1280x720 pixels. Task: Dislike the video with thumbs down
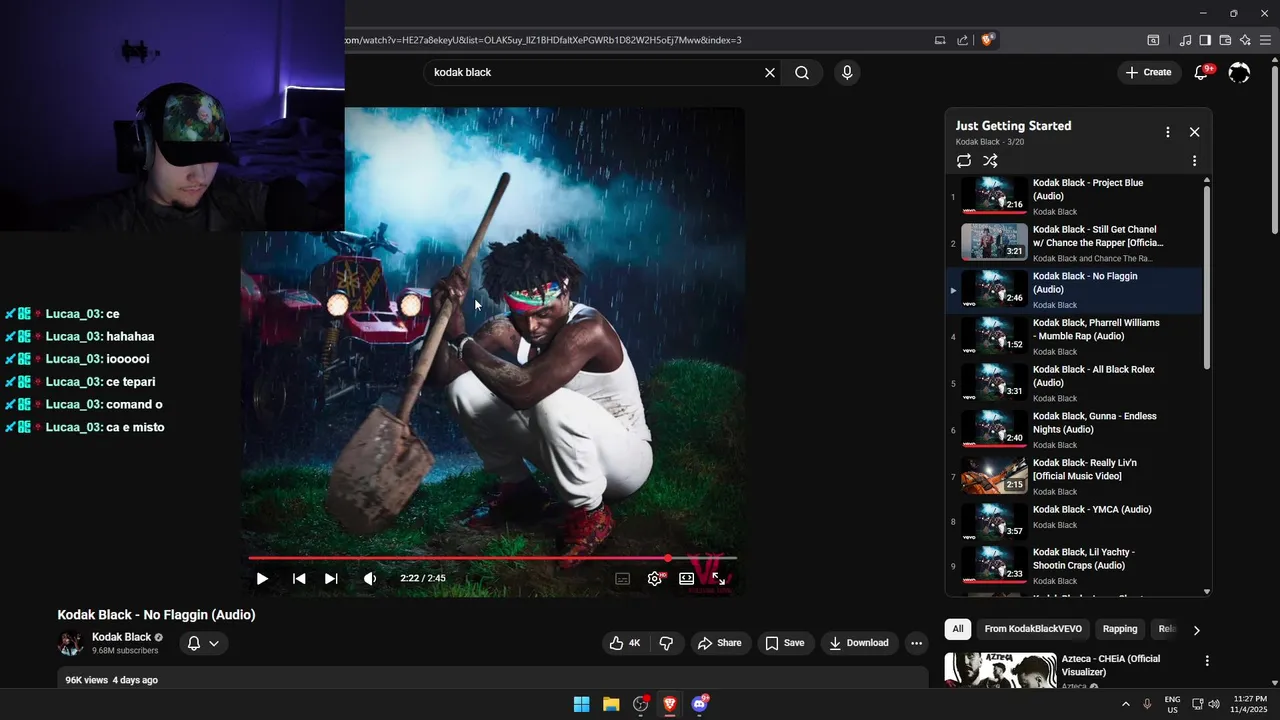pyautogui.click(x=666, y=643)
